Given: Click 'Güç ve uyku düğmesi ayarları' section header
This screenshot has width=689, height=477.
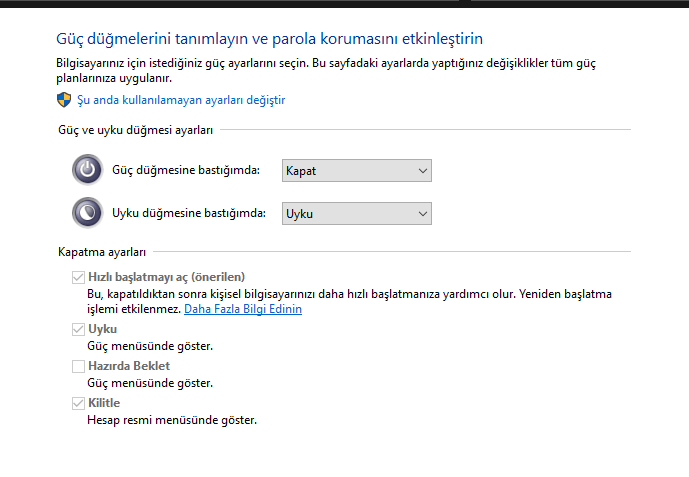Looking at the screenshot, I should click(135, 129).
